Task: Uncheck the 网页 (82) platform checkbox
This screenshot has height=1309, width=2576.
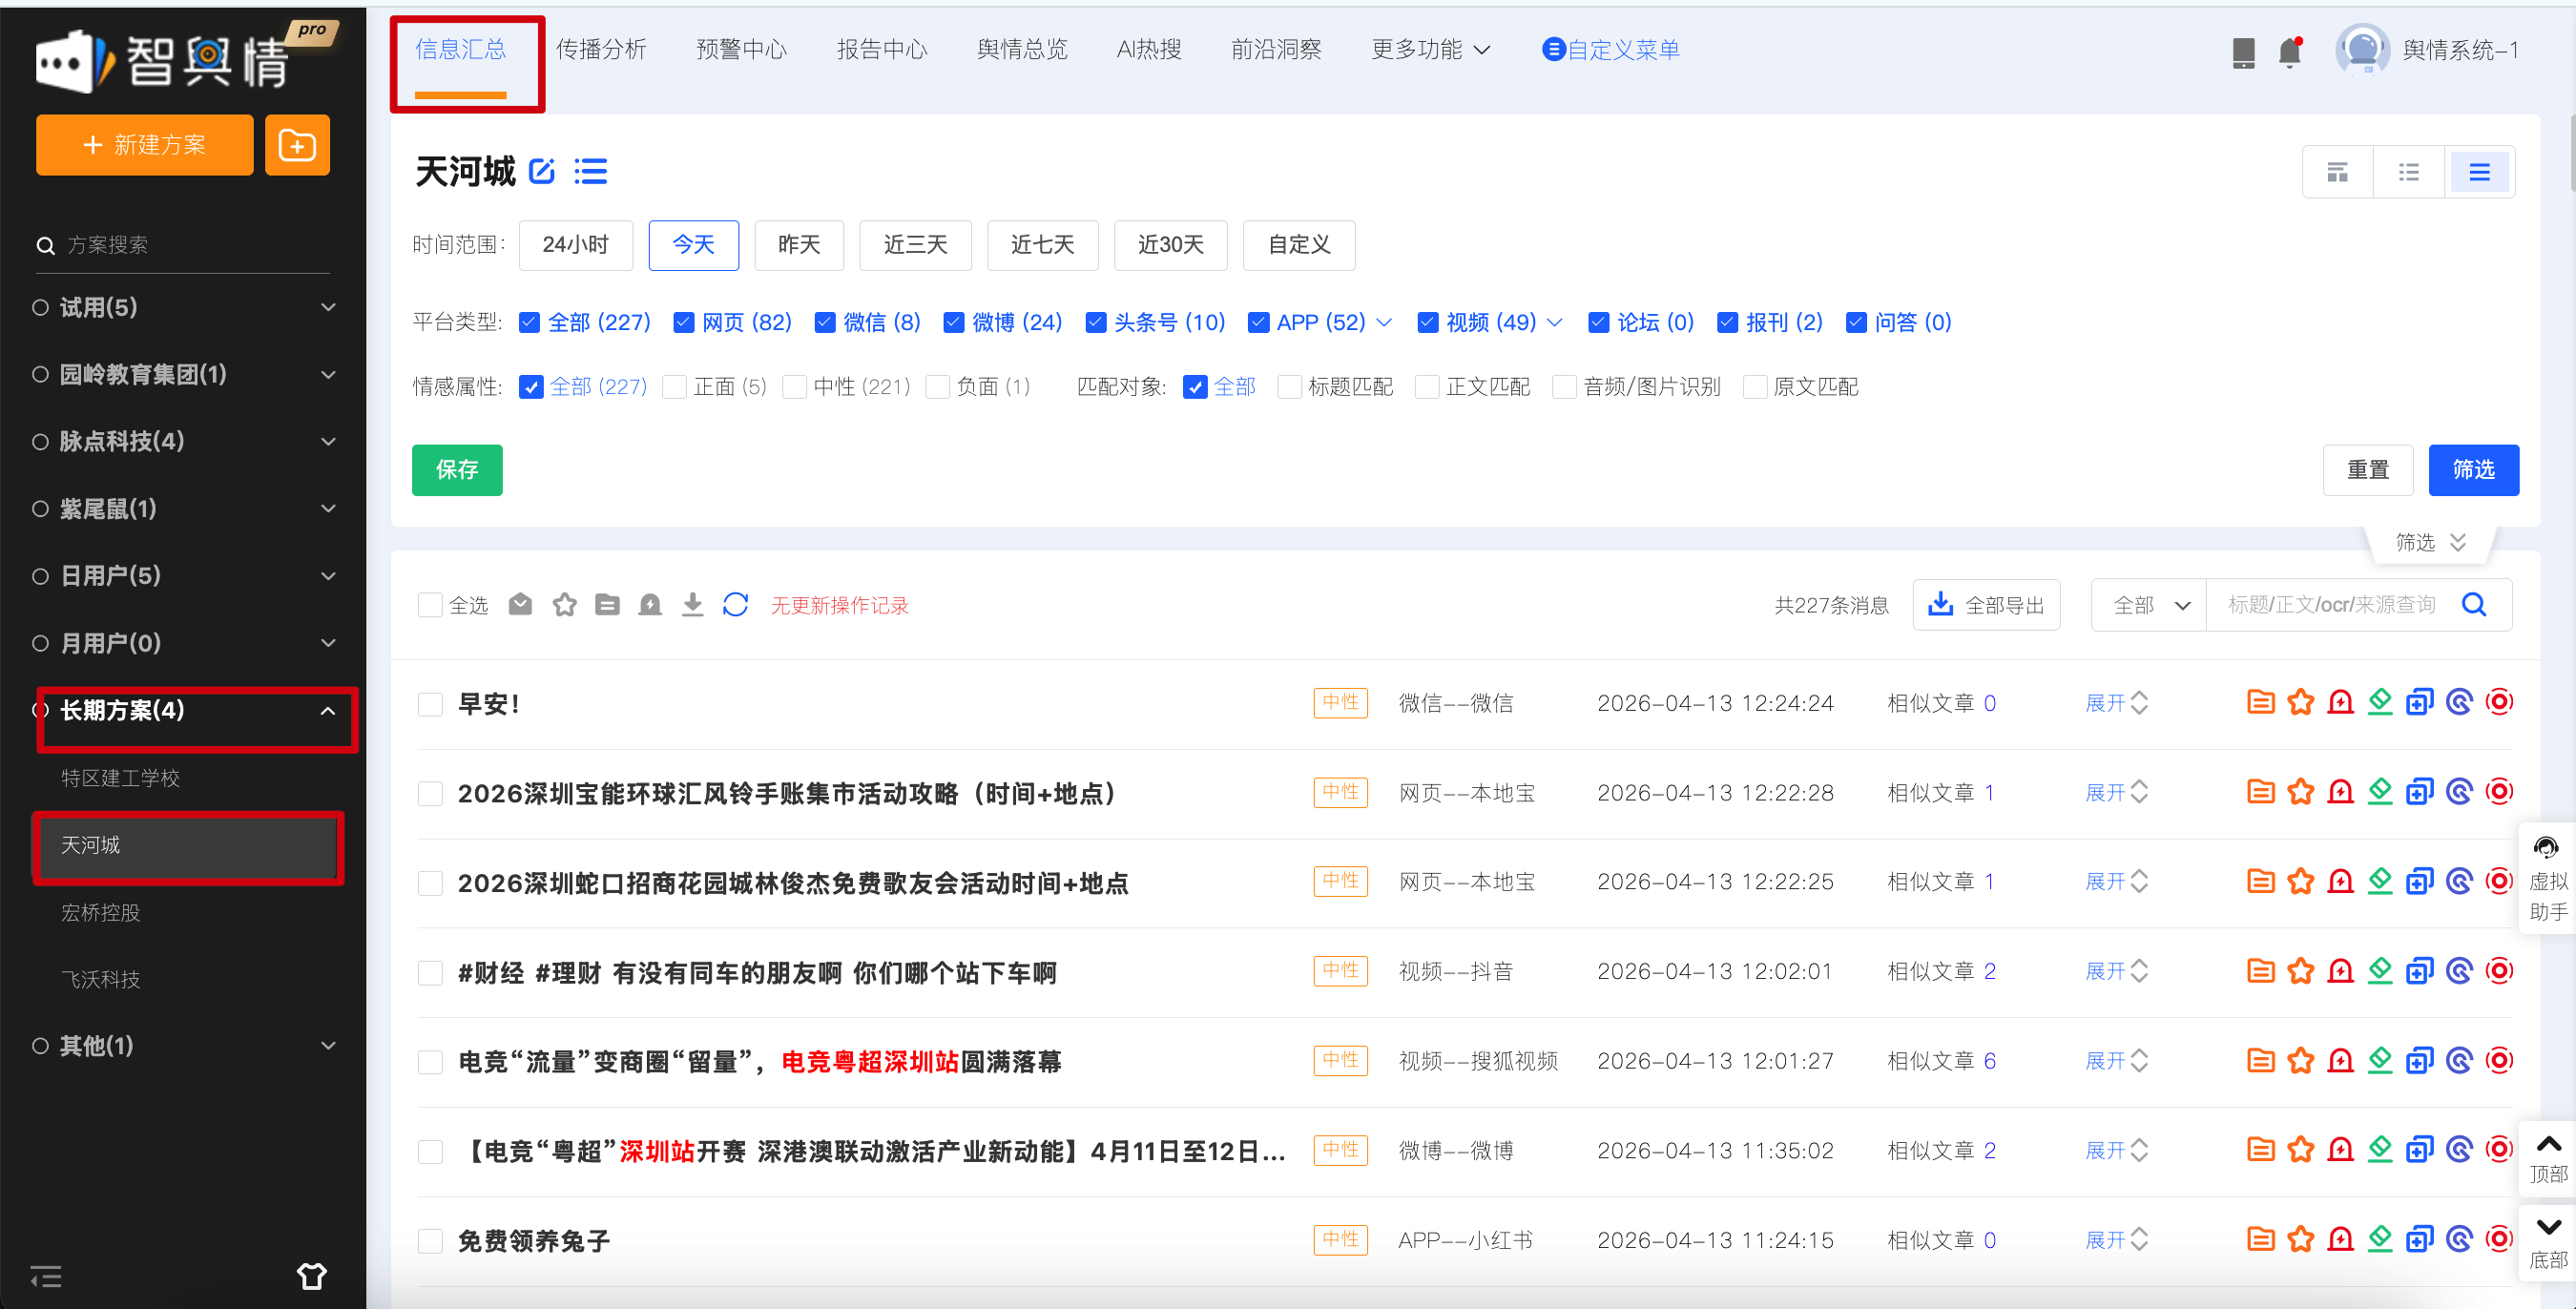Action: [684, 322]
